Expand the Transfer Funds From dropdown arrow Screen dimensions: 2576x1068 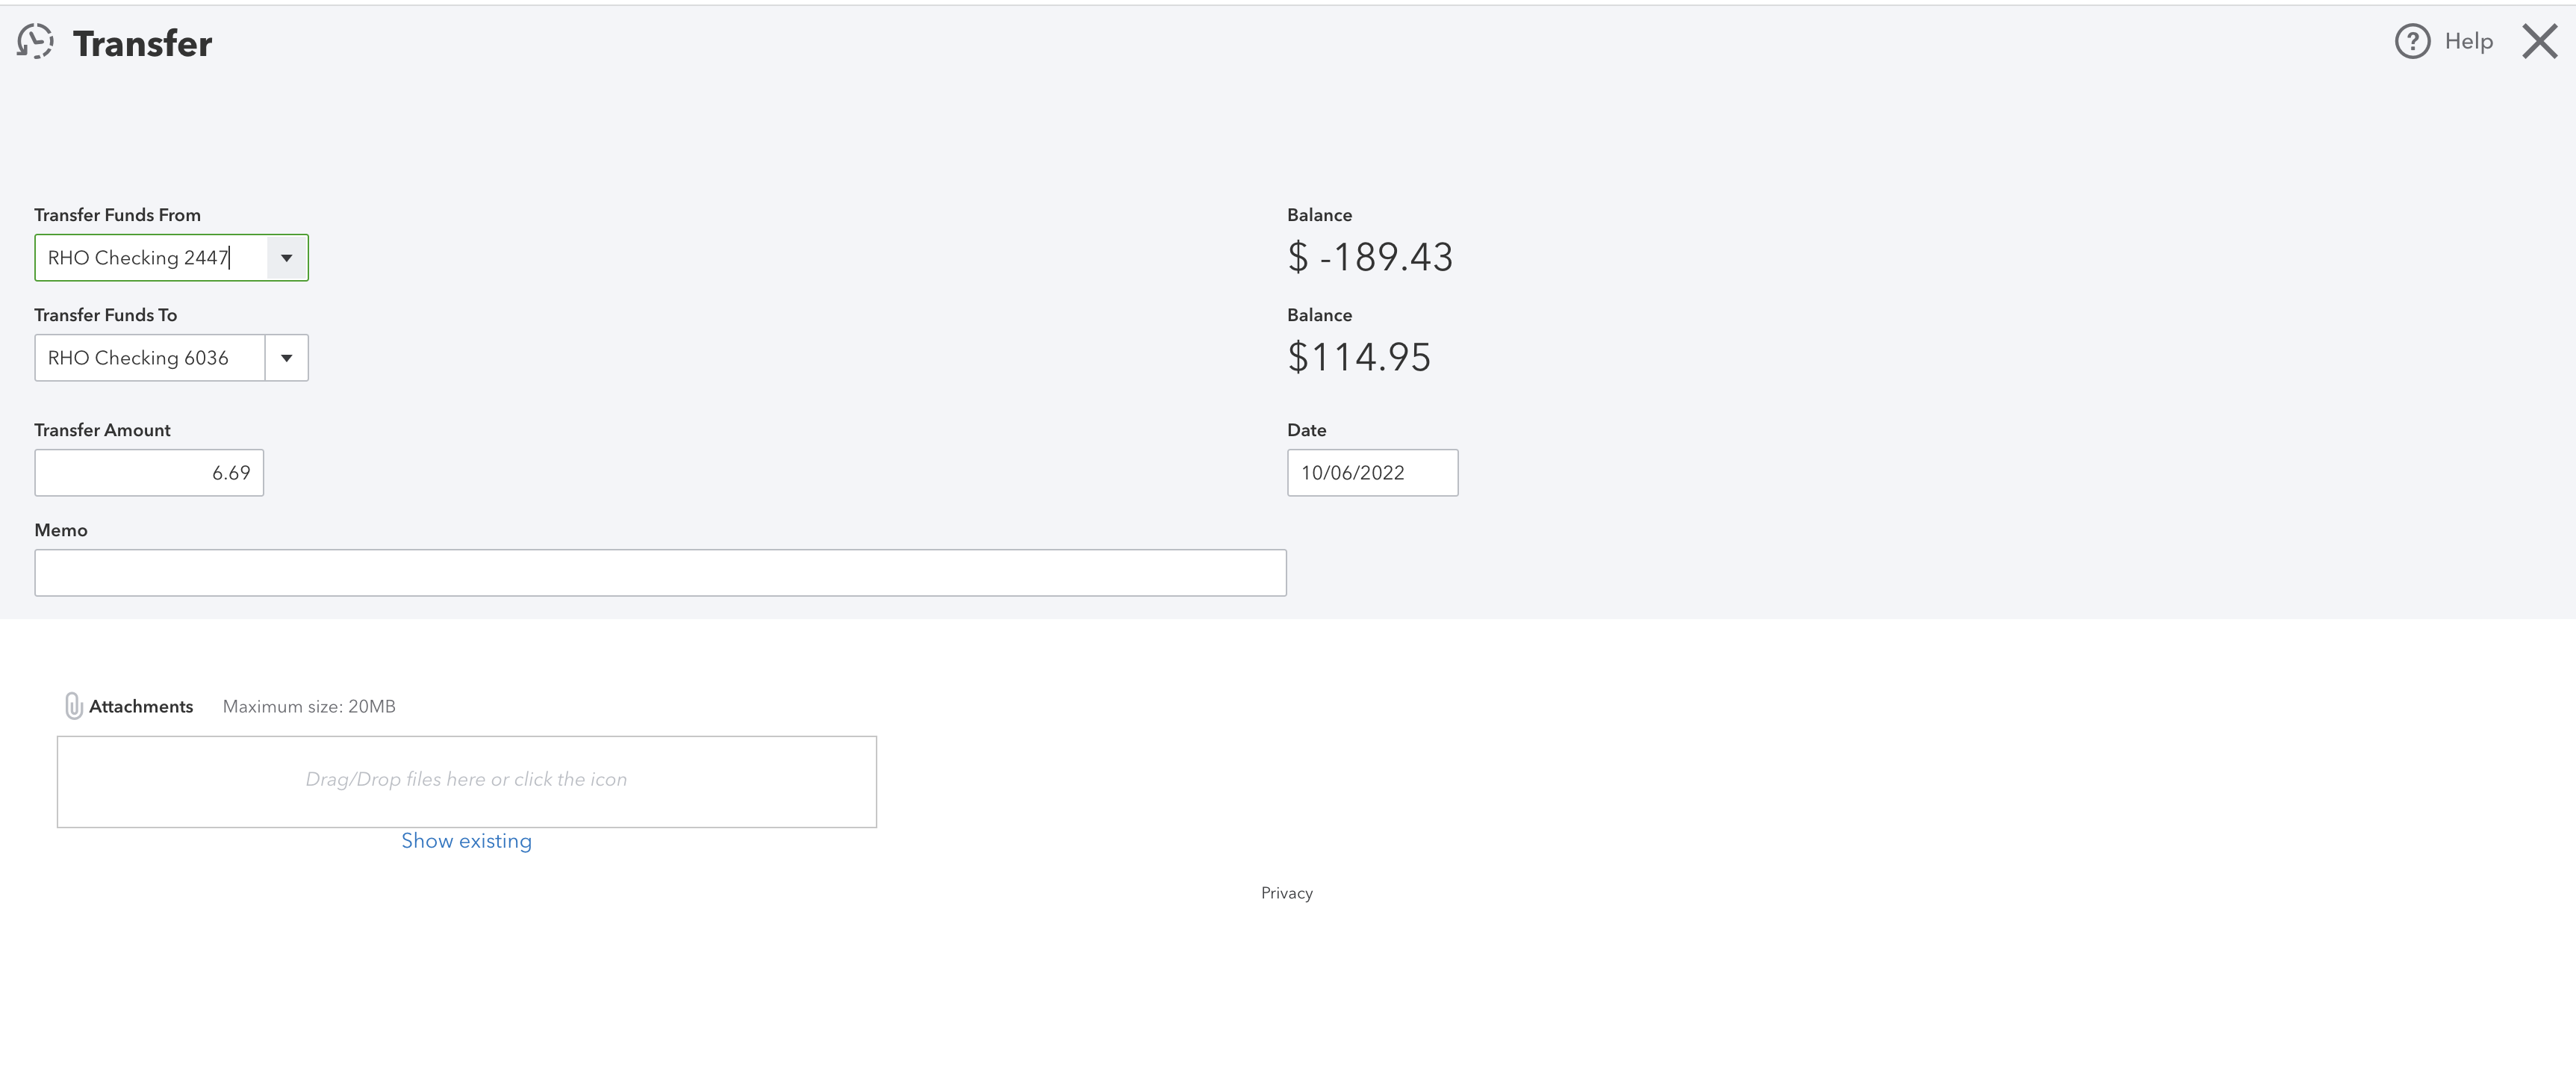coord(287,258)
